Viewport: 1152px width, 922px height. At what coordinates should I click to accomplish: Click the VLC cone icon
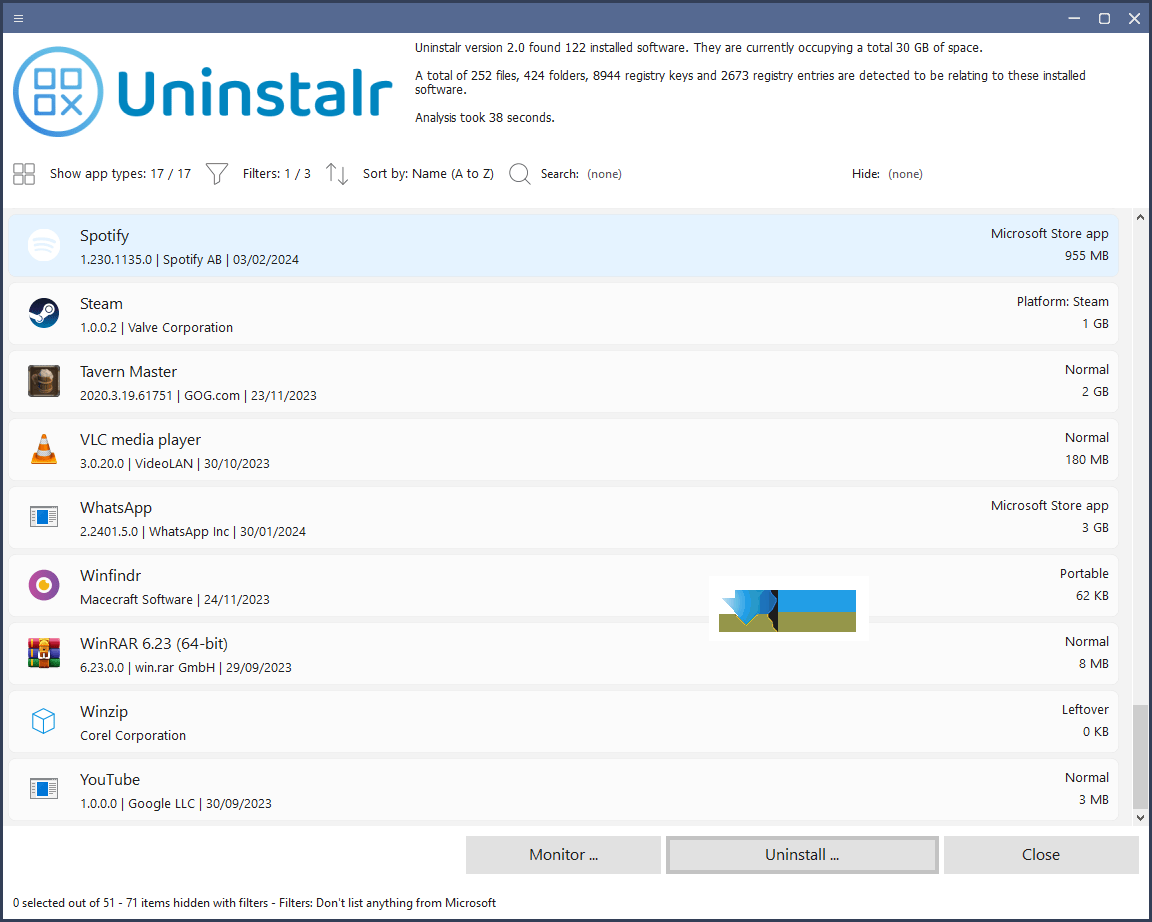(44, 449)
